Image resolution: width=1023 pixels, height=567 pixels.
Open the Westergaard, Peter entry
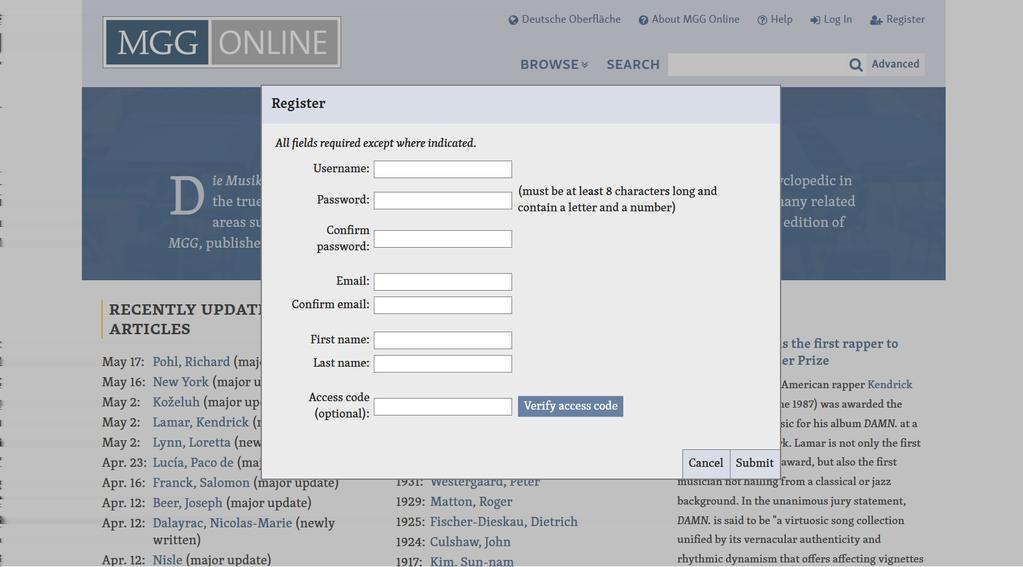pos(485,483)
